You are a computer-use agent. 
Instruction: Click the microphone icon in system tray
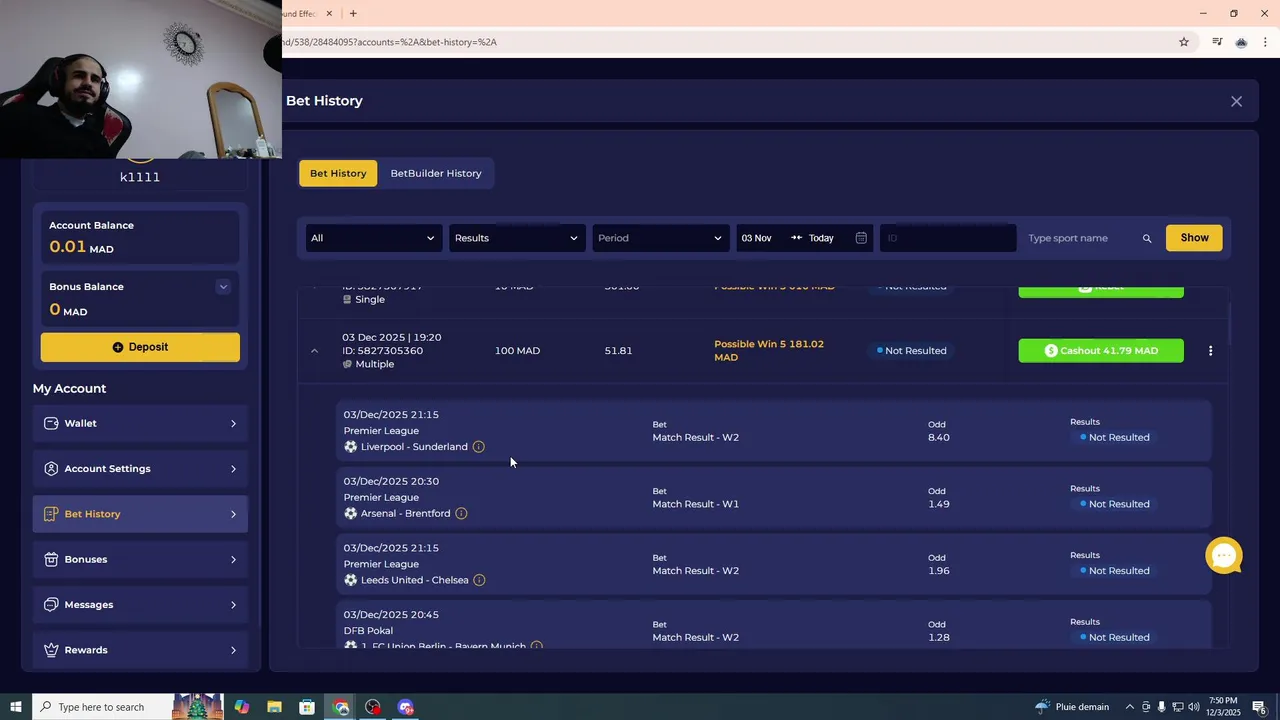point(1162,707)
